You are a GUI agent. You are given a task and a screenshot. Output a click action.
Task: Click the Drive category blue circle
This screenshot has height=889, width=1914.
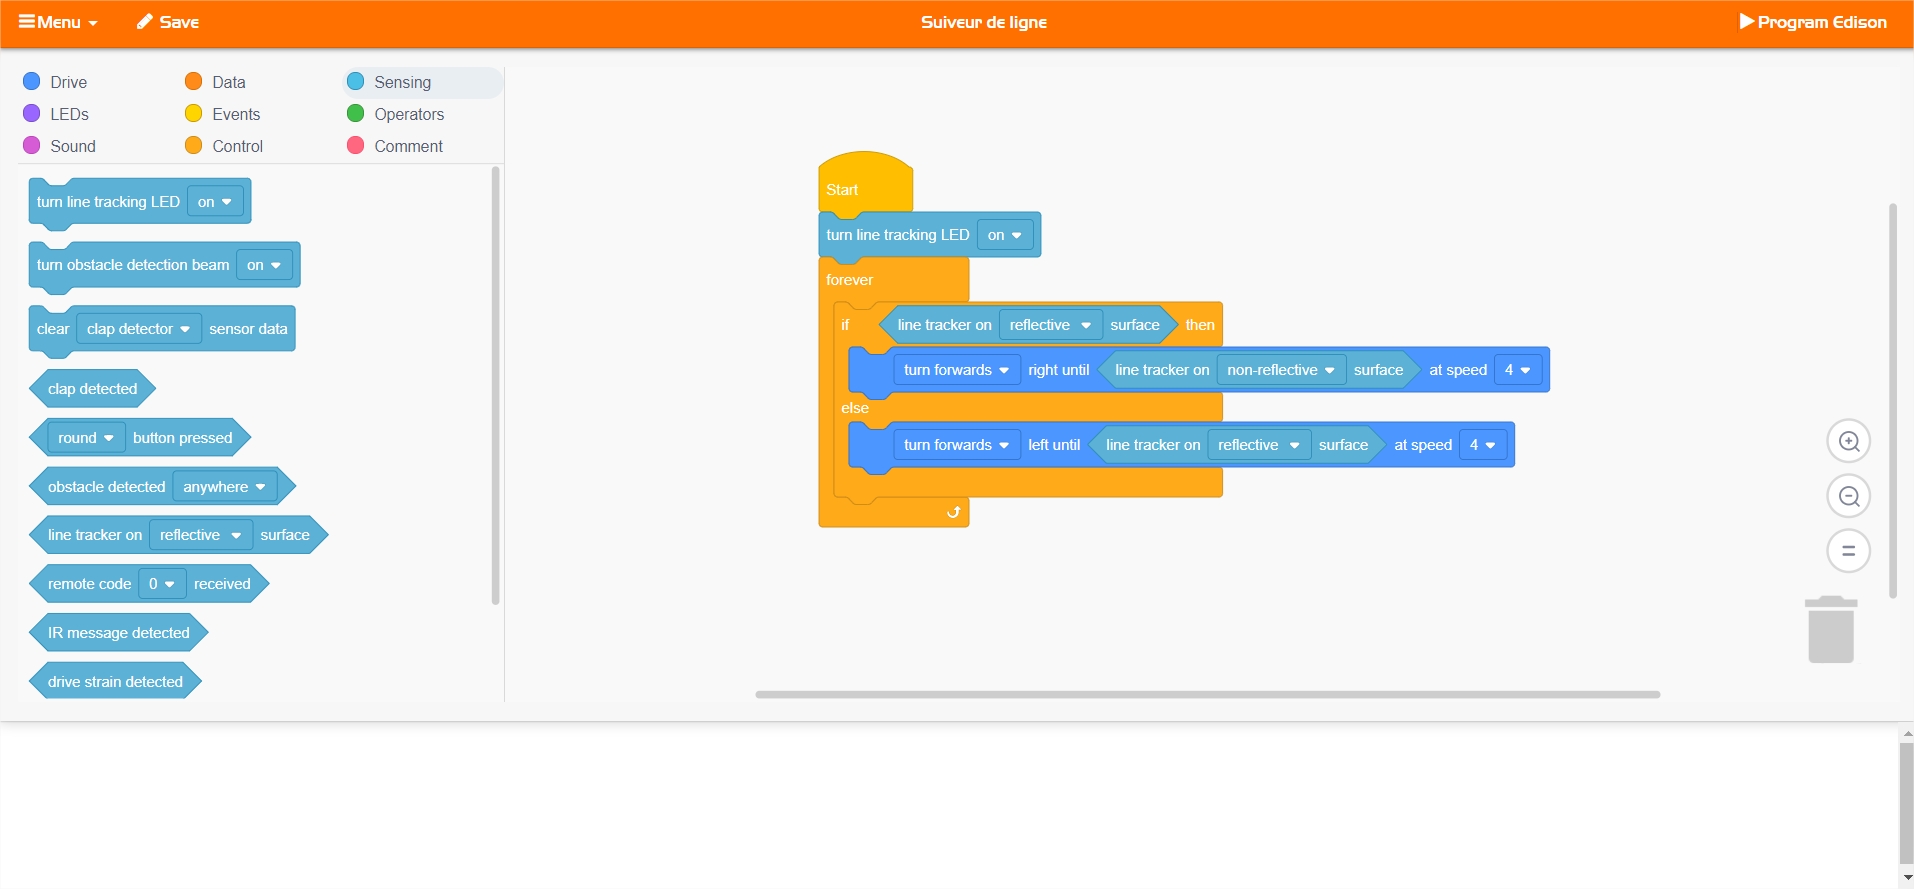pyautogui.click(x=32, y=82)
